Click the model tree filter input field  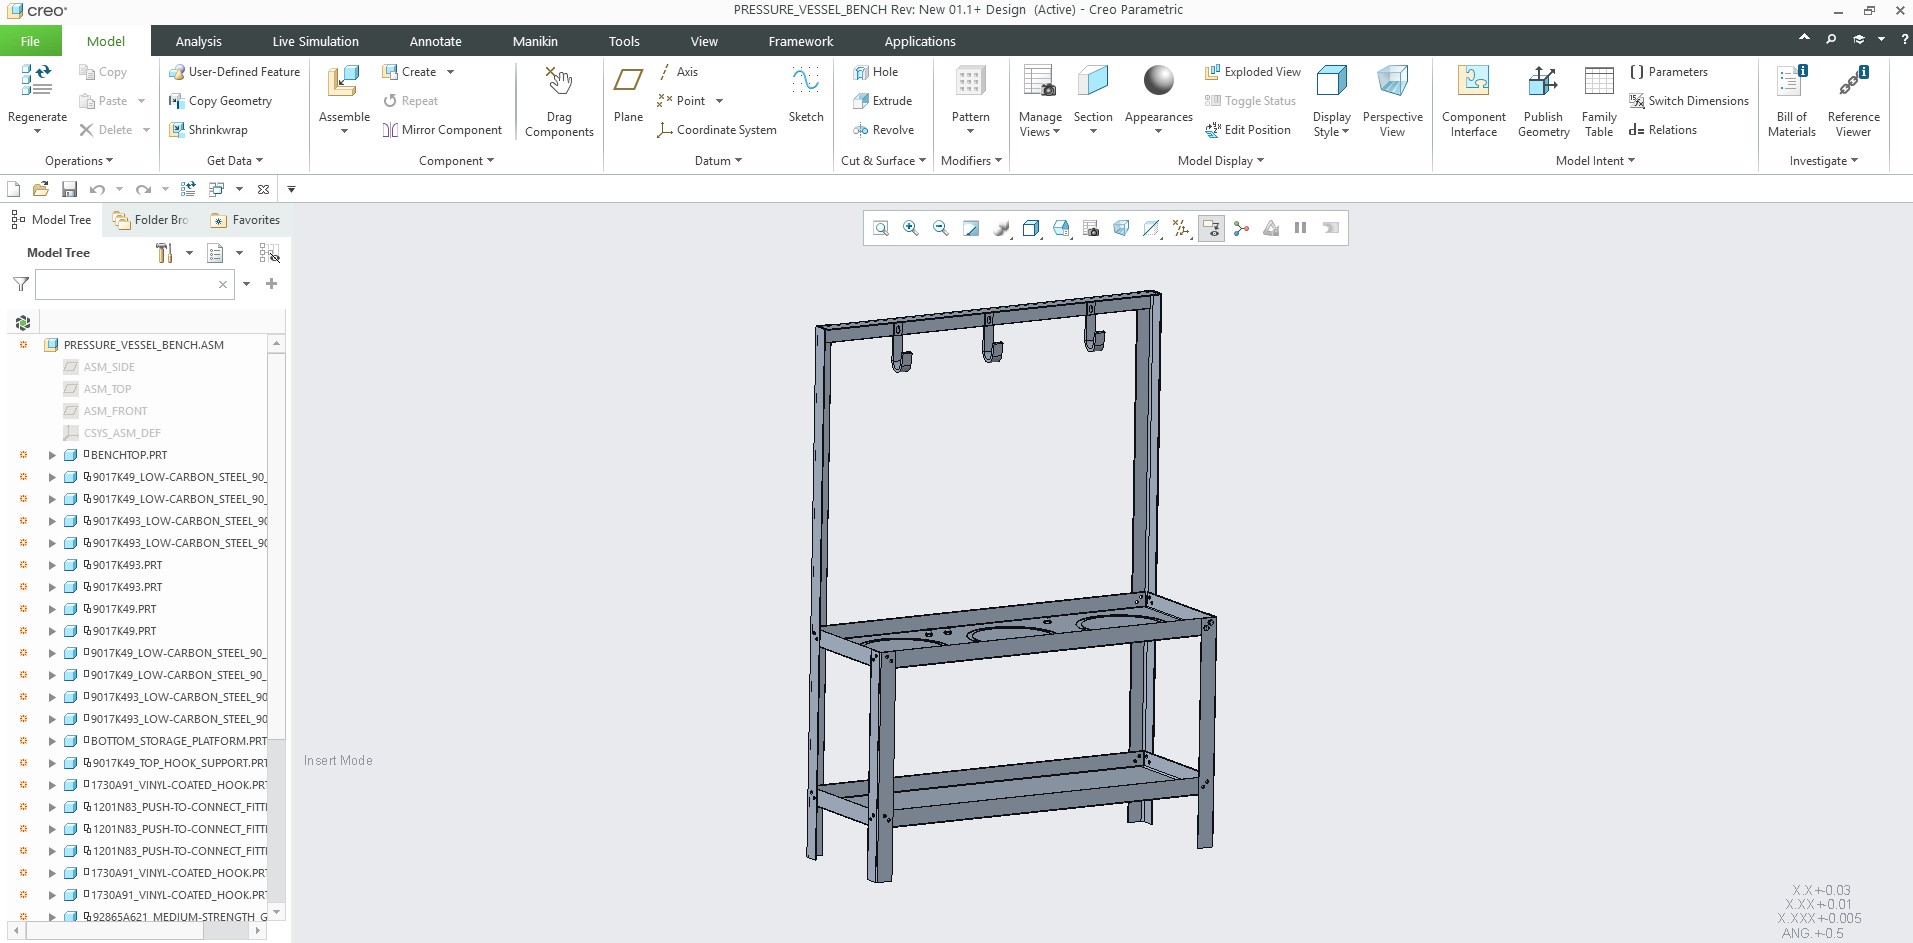126,284
